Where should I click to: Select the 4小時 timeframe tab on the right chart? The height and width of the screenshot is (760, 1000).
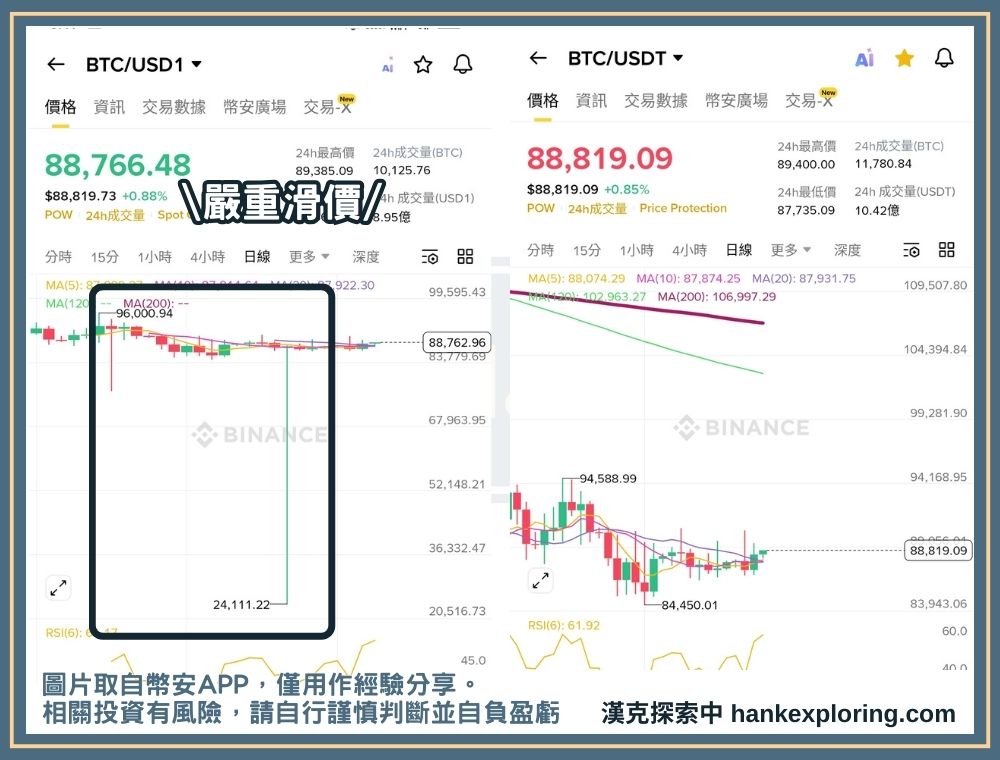[691, 250]
